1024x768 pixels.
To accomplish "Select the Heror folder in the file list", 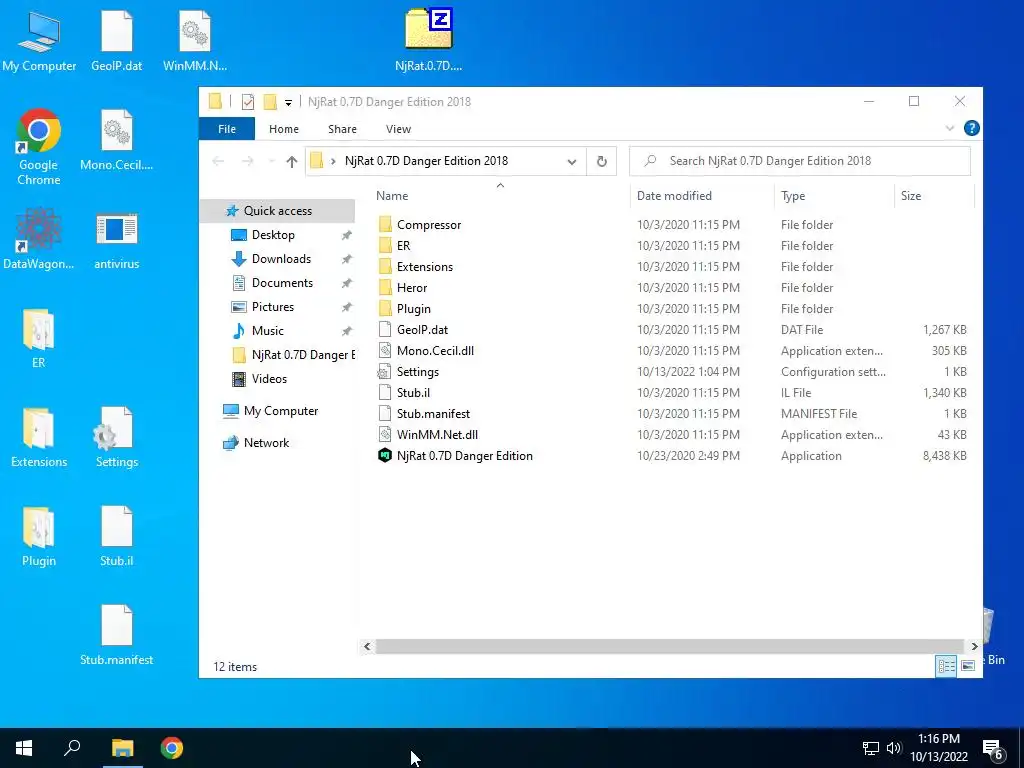I will click(411, 288).
